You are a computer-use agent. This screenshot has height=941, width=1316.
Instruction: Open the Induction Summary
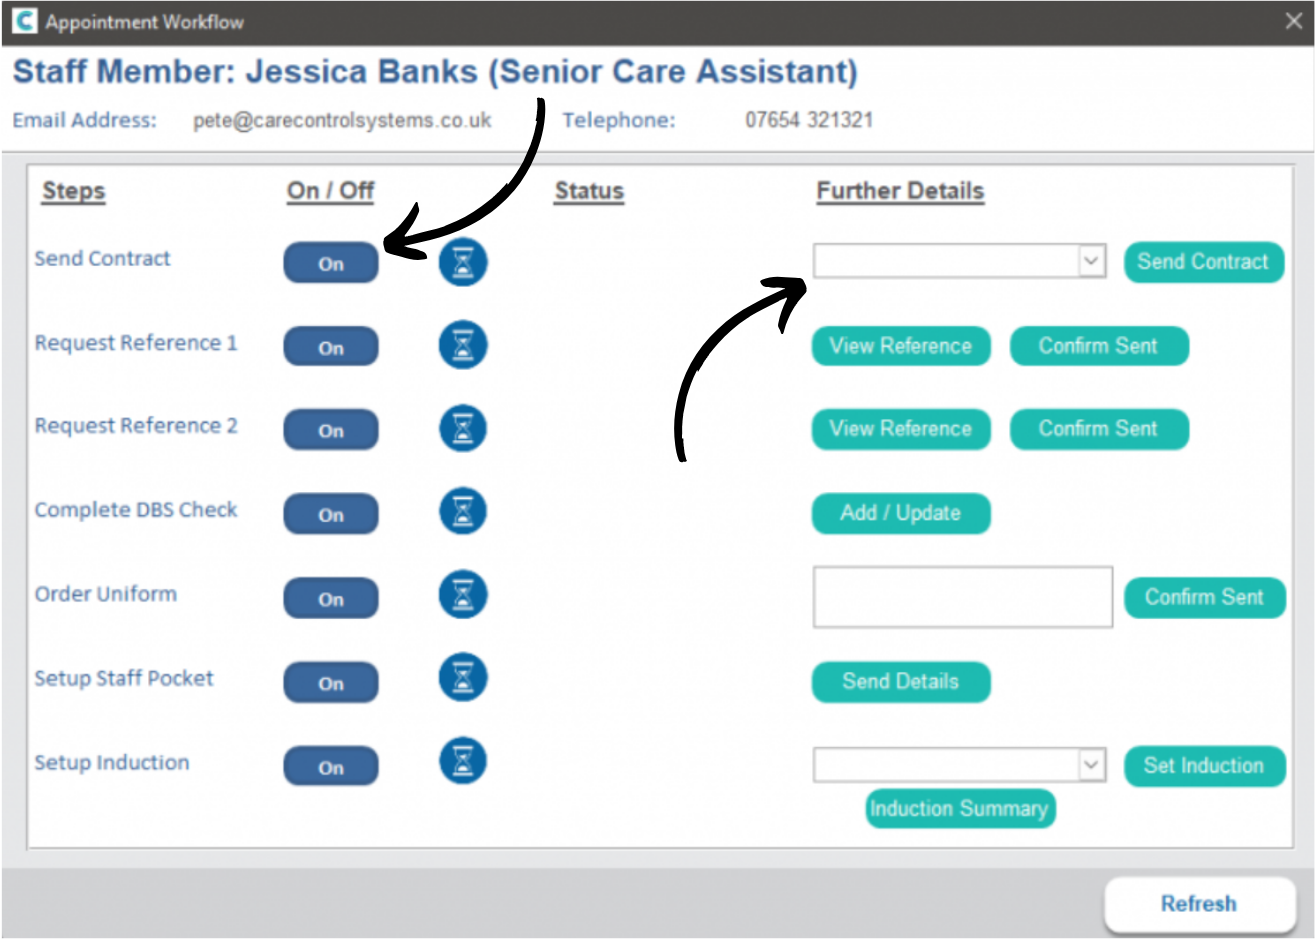pyautogui.click(x=960, y=808)
